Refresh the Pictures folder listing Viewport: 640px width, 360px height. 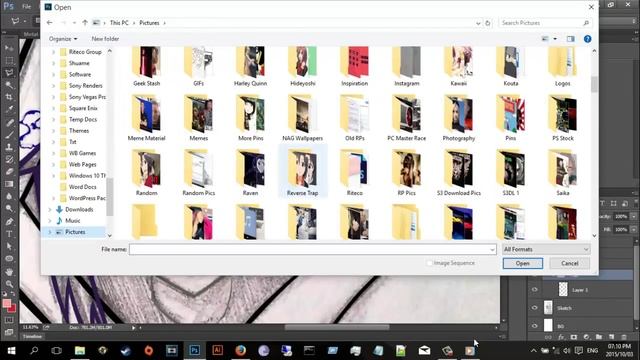pos(488,23)
